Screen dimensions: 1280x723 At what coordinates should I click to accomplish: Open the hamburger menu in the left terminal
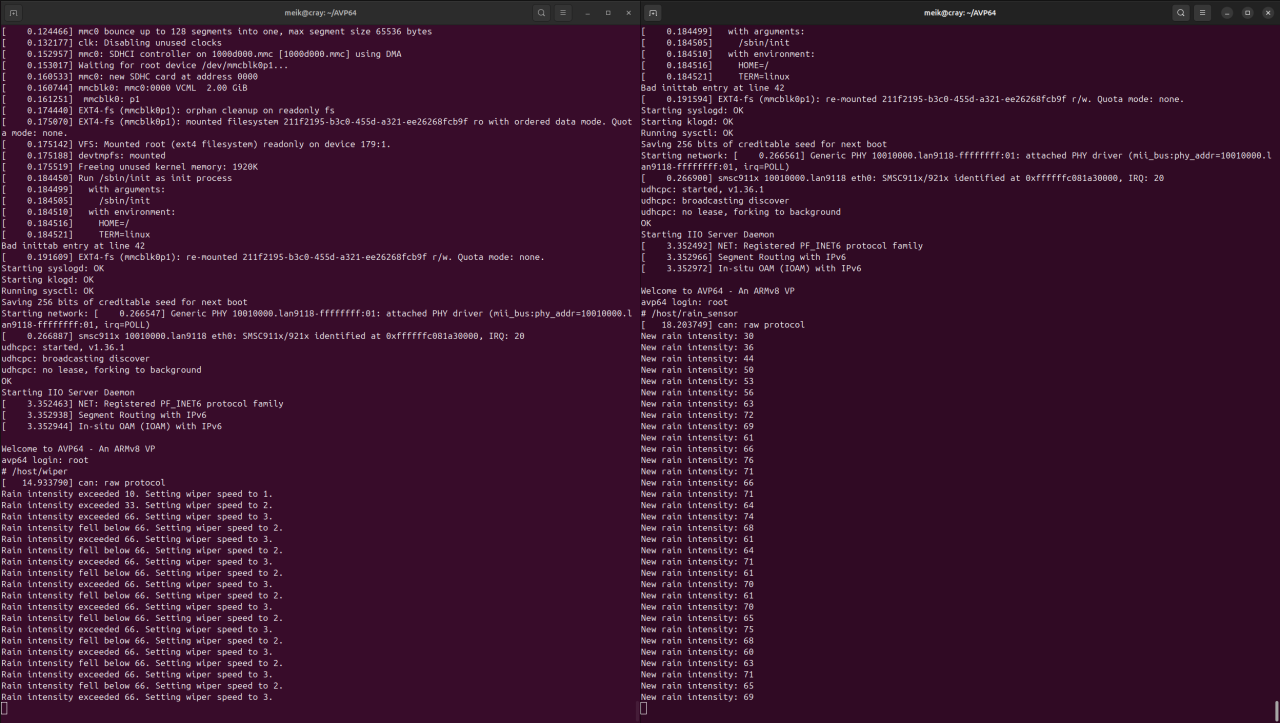pos(563,13)
